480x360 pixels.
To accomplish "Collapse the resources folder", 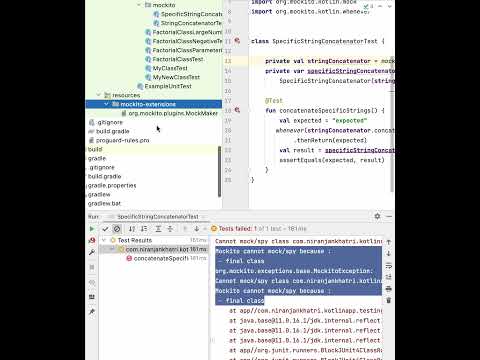I will 98,95.
